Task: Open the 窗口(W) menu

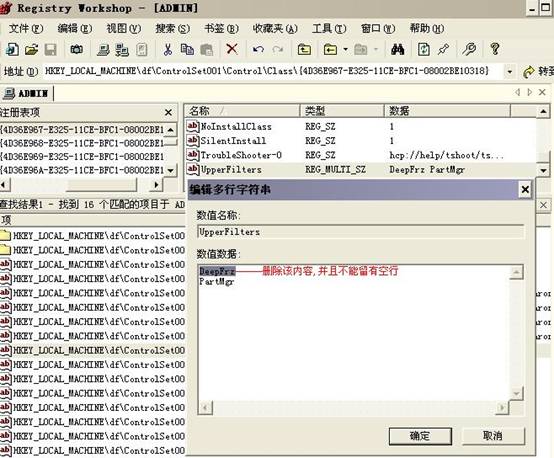Action: click(378, 28)
